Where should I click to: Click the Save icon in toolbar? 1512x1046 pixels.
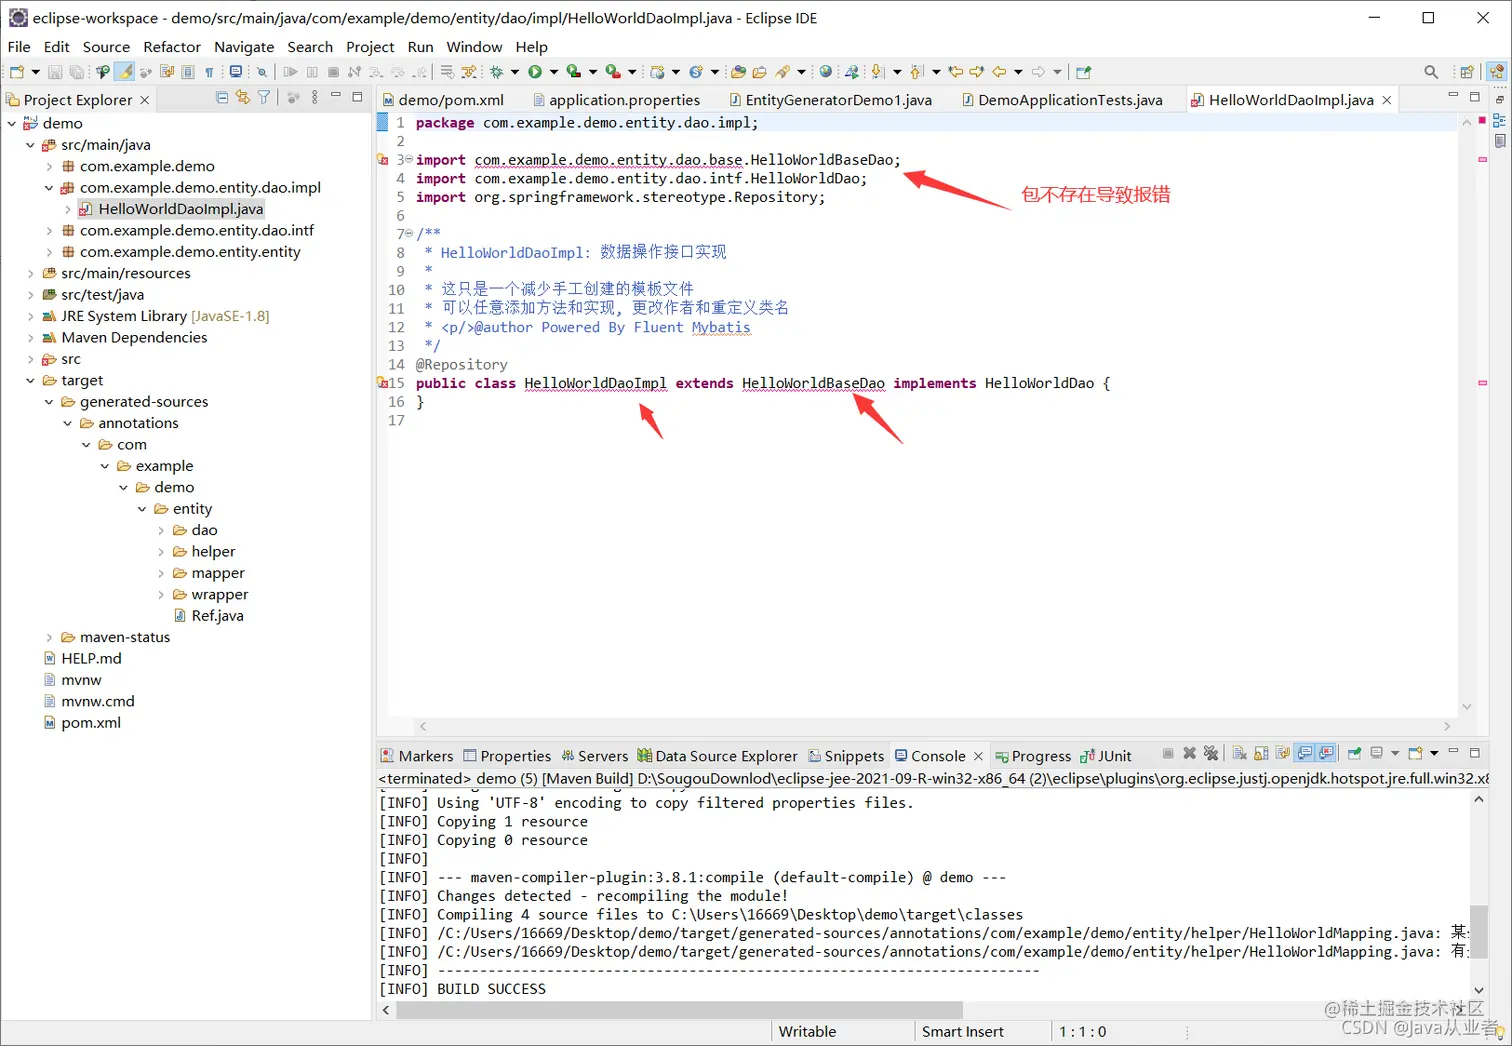[55, 72]
